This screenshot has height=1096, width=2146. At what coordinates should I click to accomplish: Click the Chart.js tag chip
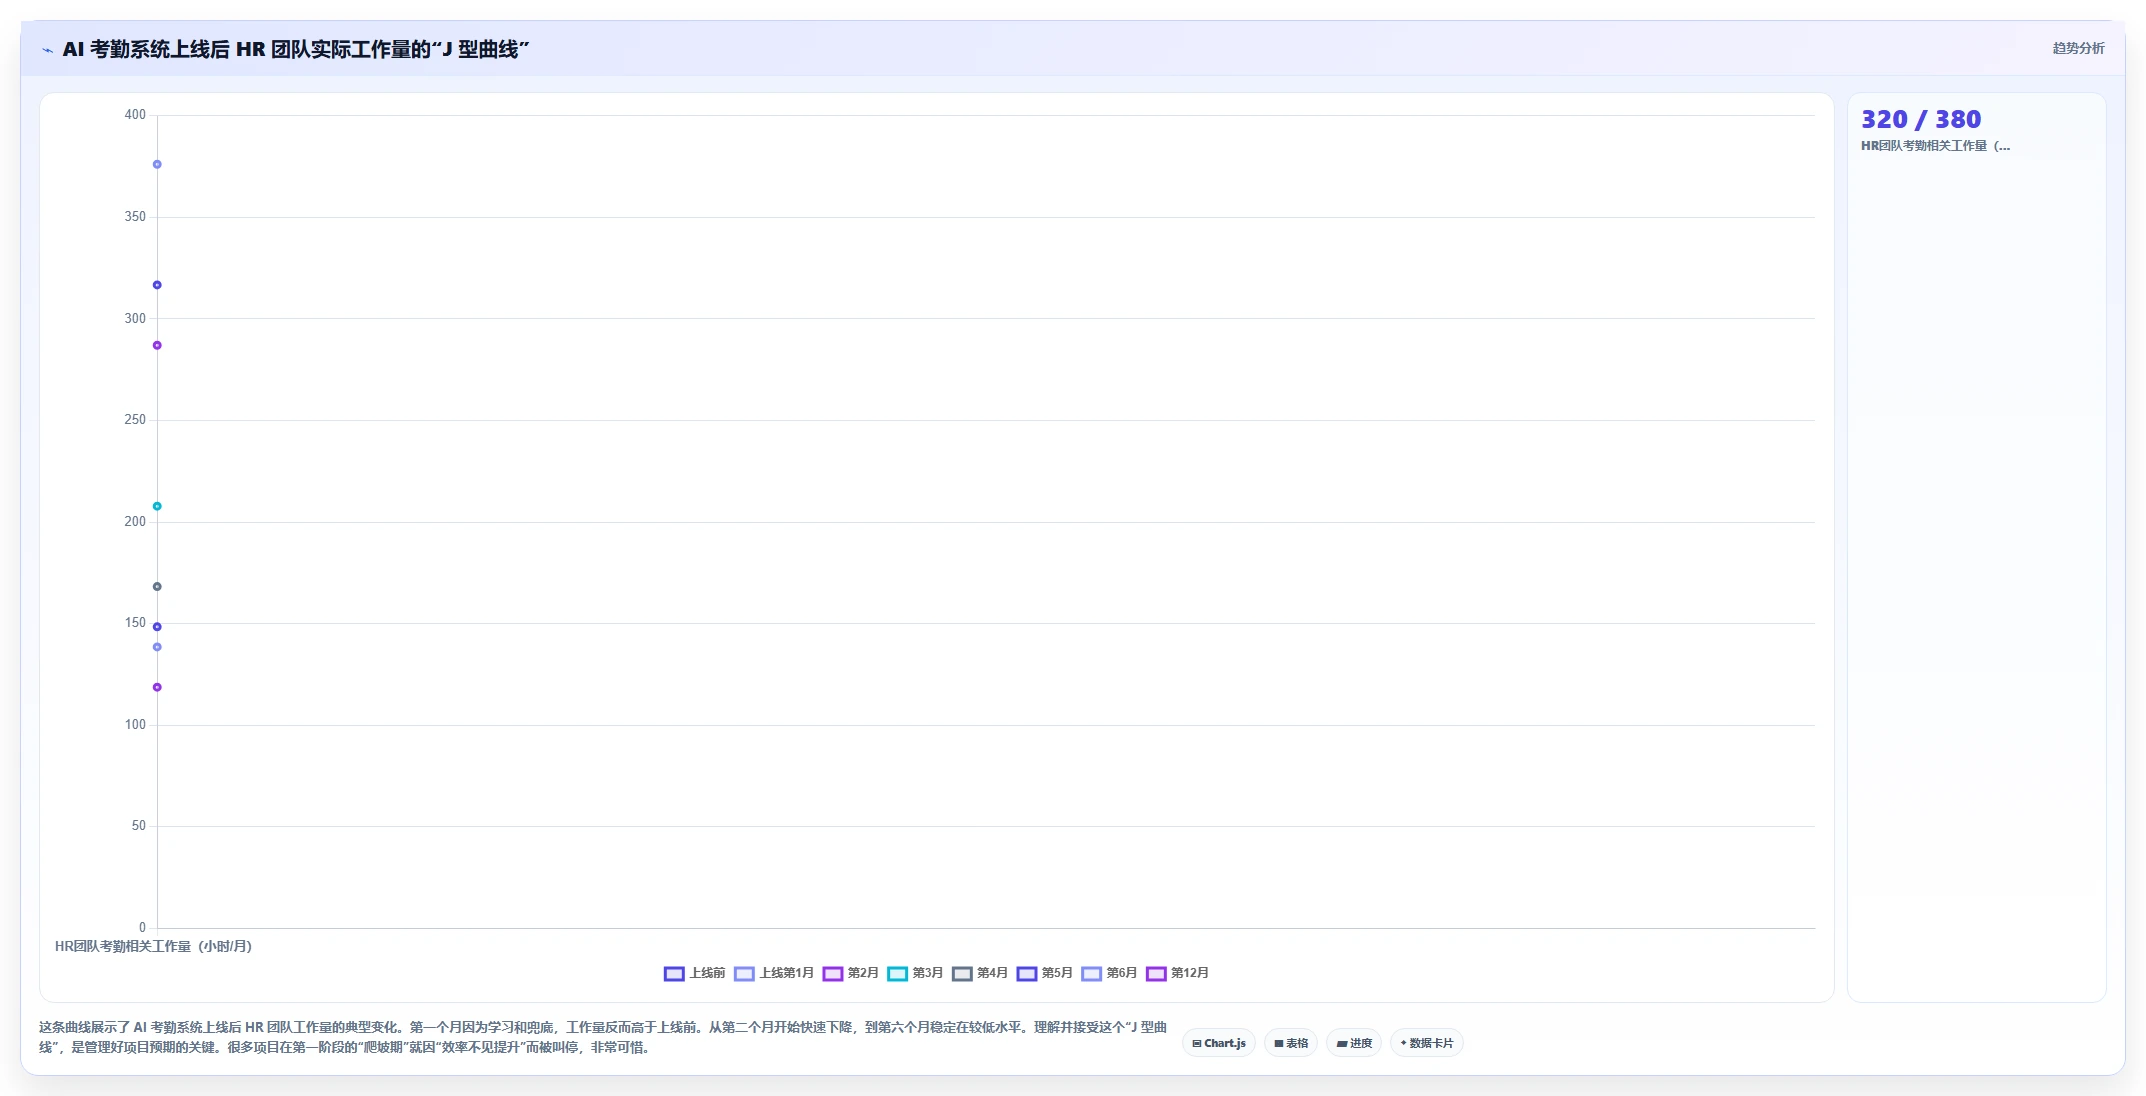1219,1043
